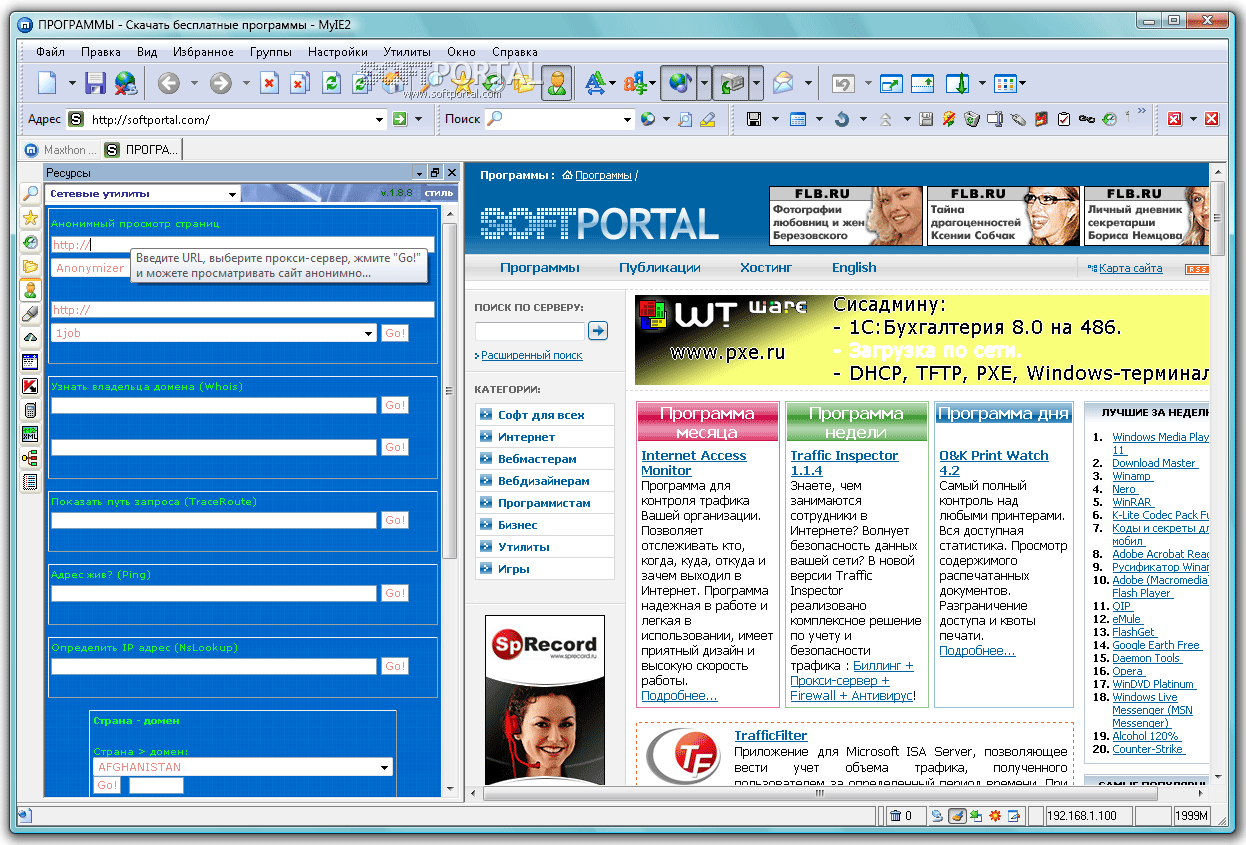Open the Утилиты menu

(407, 52)
